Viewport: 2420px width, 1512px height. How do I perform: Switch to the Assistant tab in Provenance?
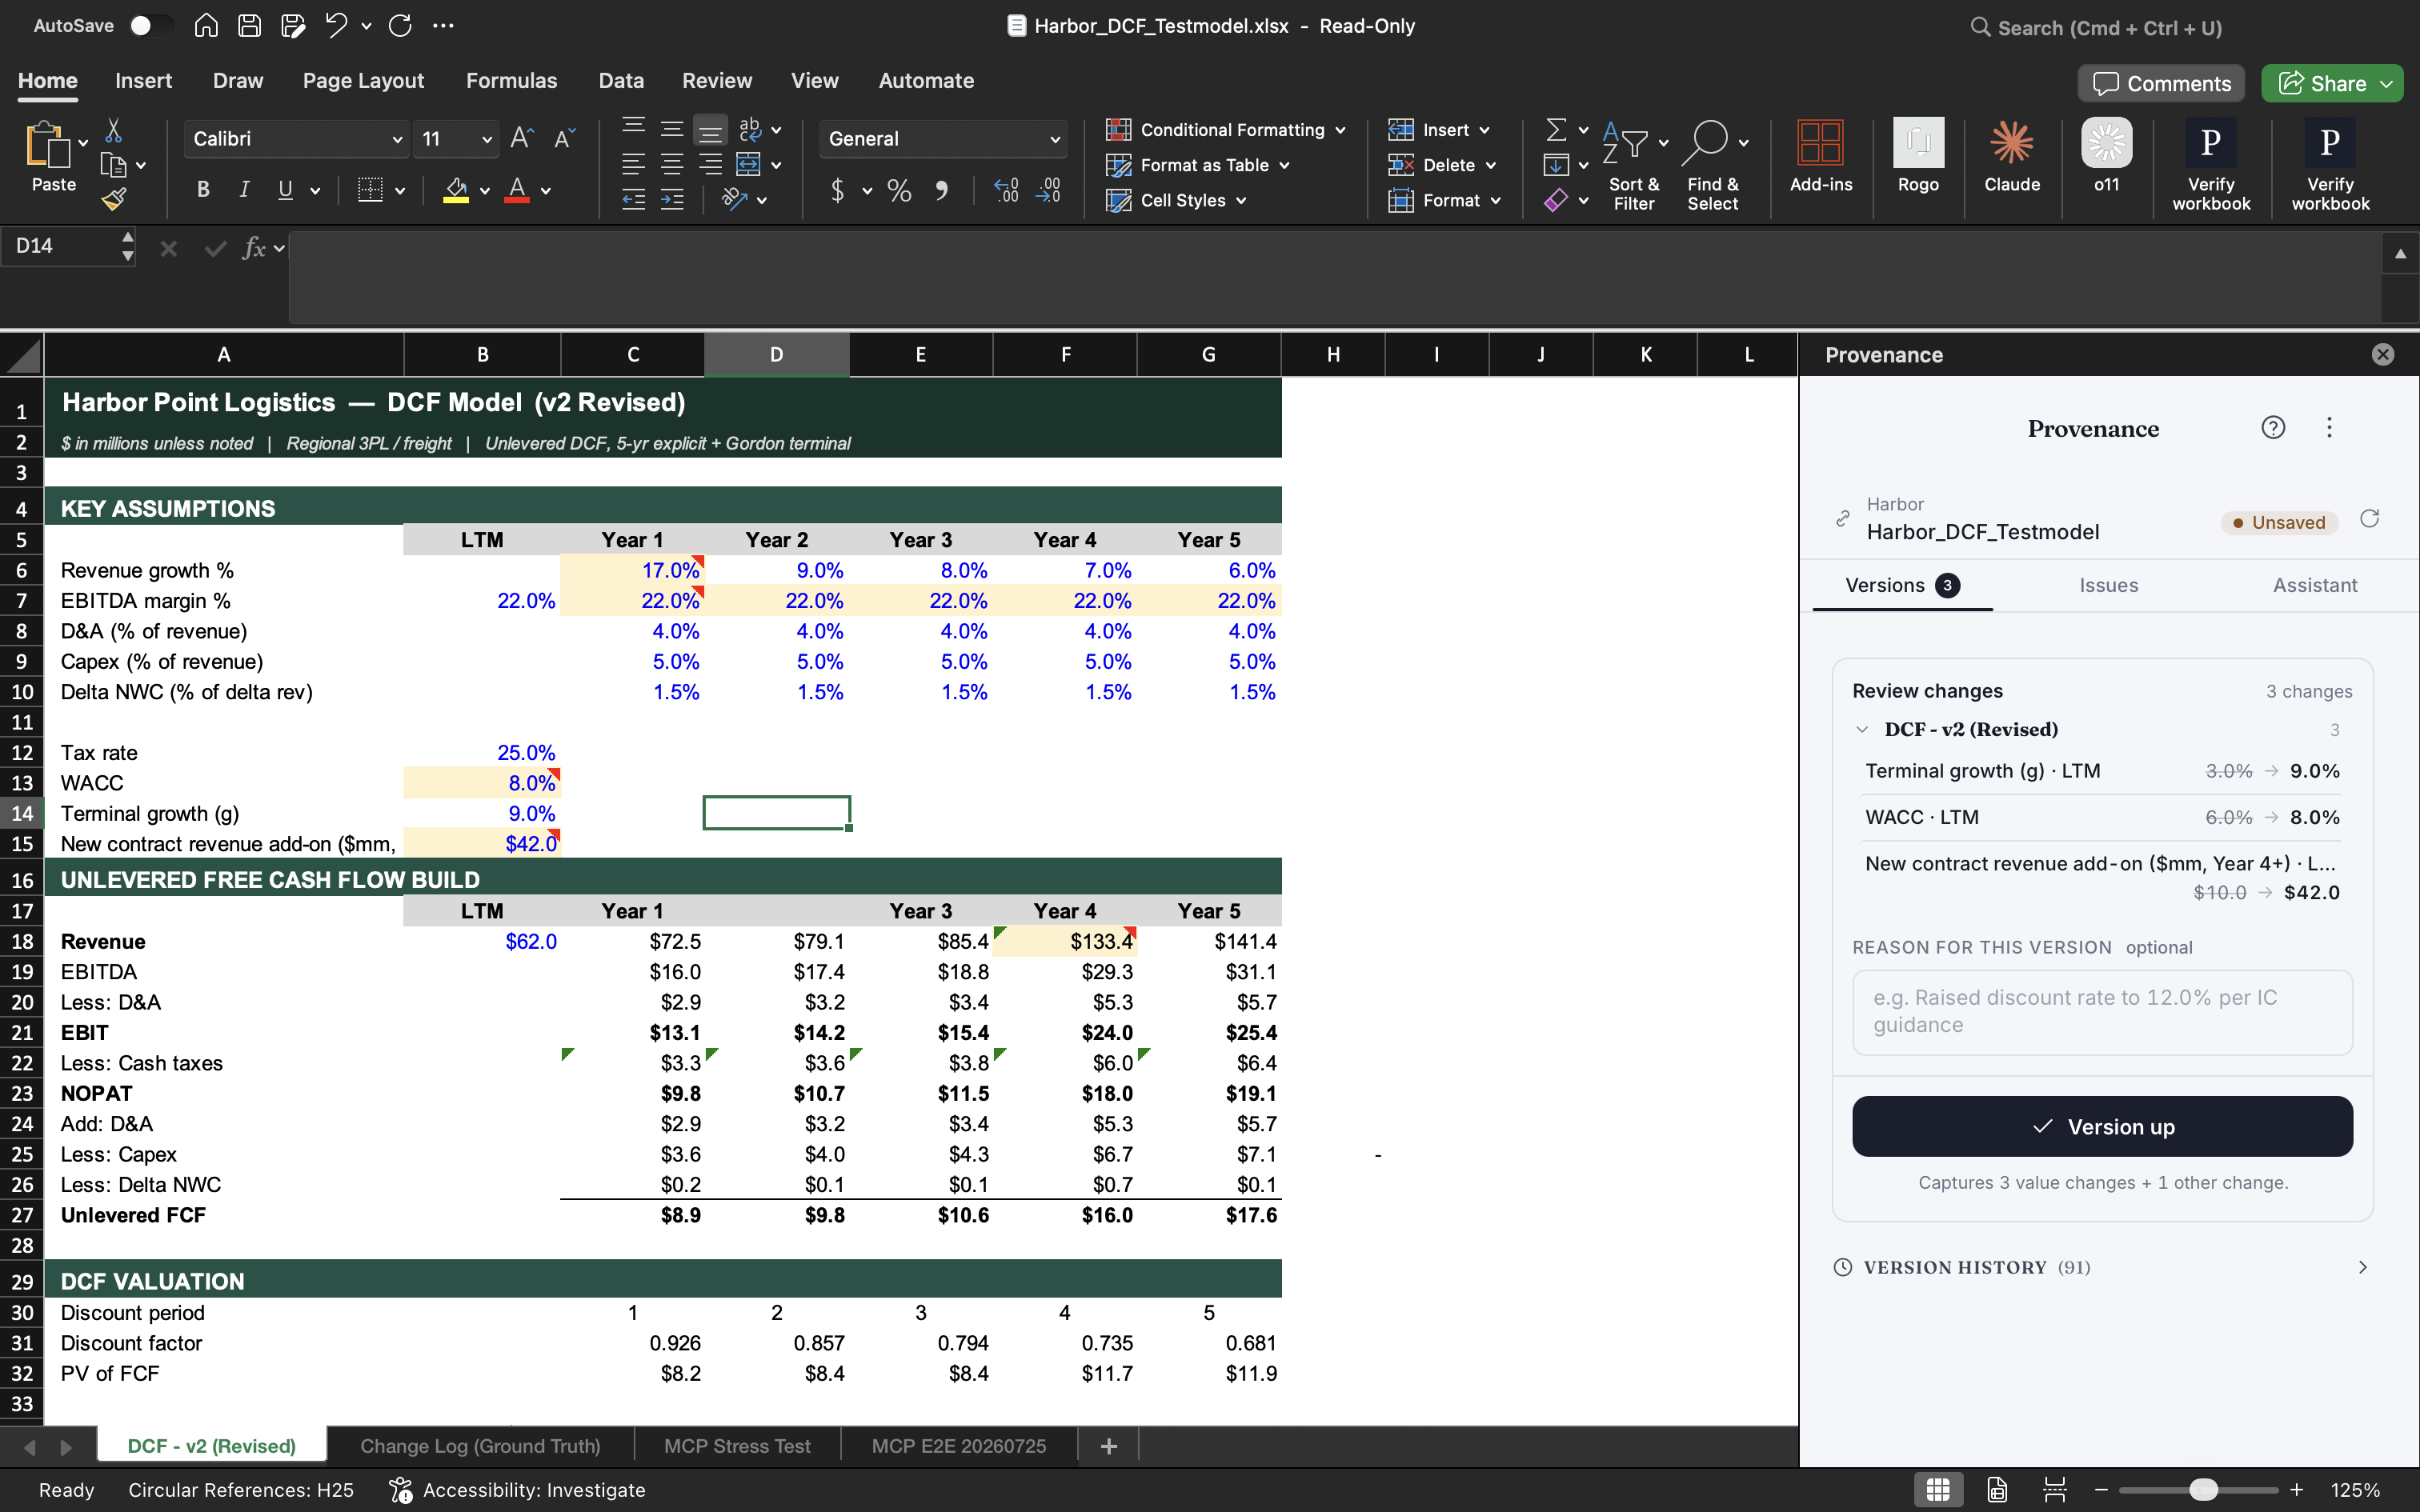click(2314, 585)
